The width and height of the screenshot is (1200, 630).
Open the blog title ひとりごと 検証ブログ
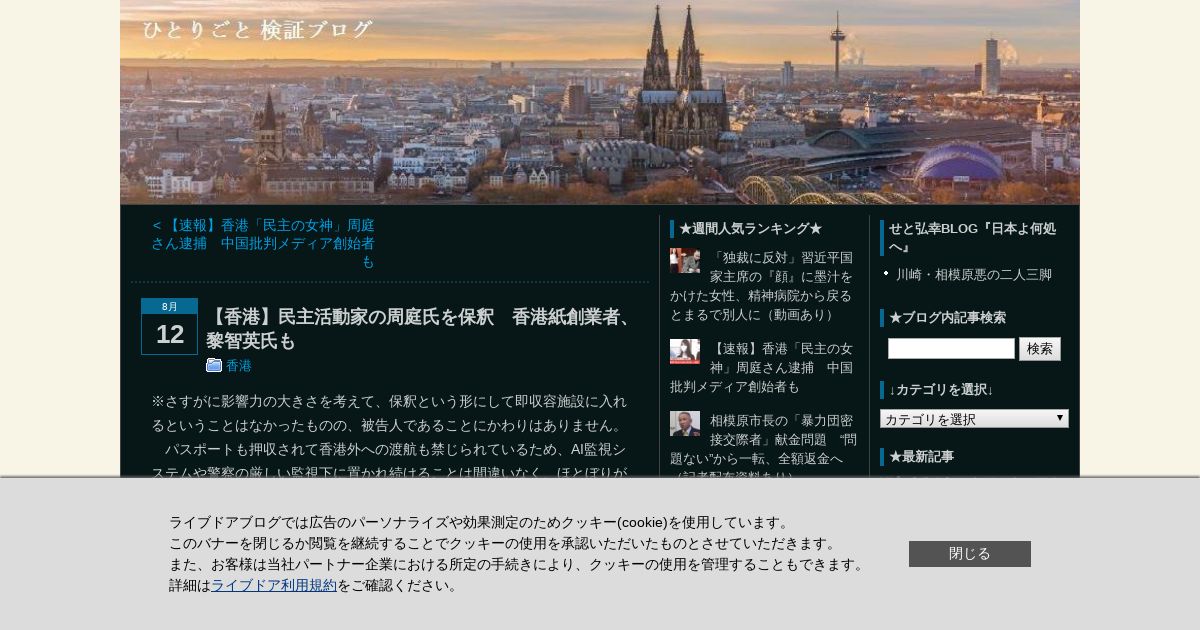[x=258, y=30]
